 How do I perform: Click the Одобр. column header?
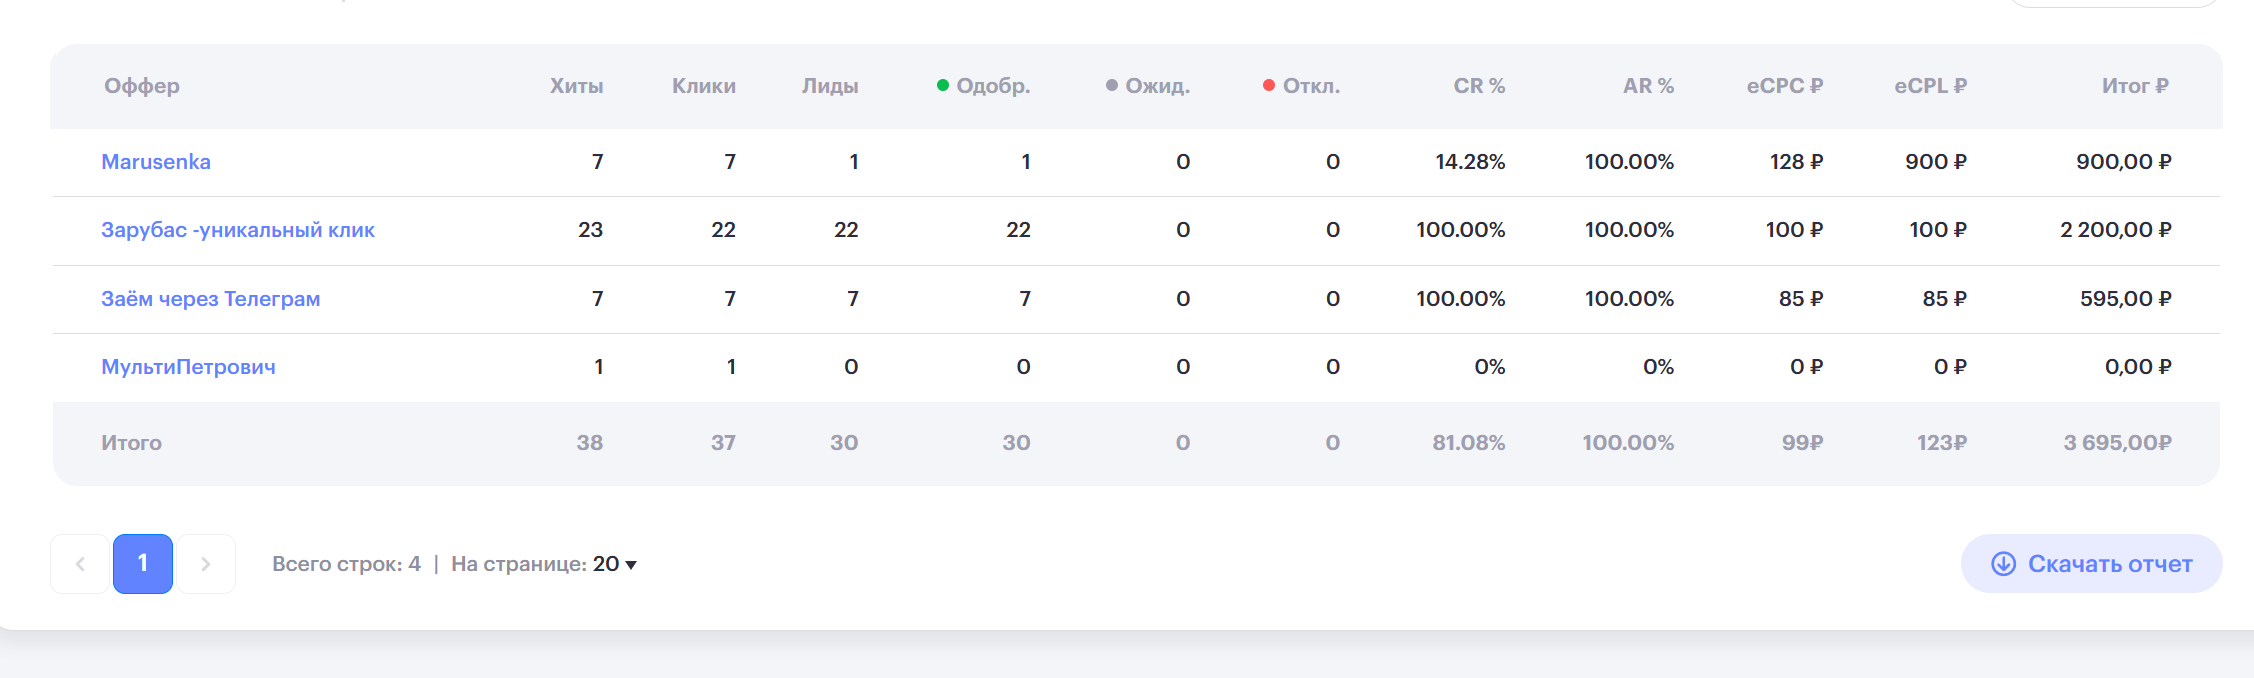click(984, 86)
